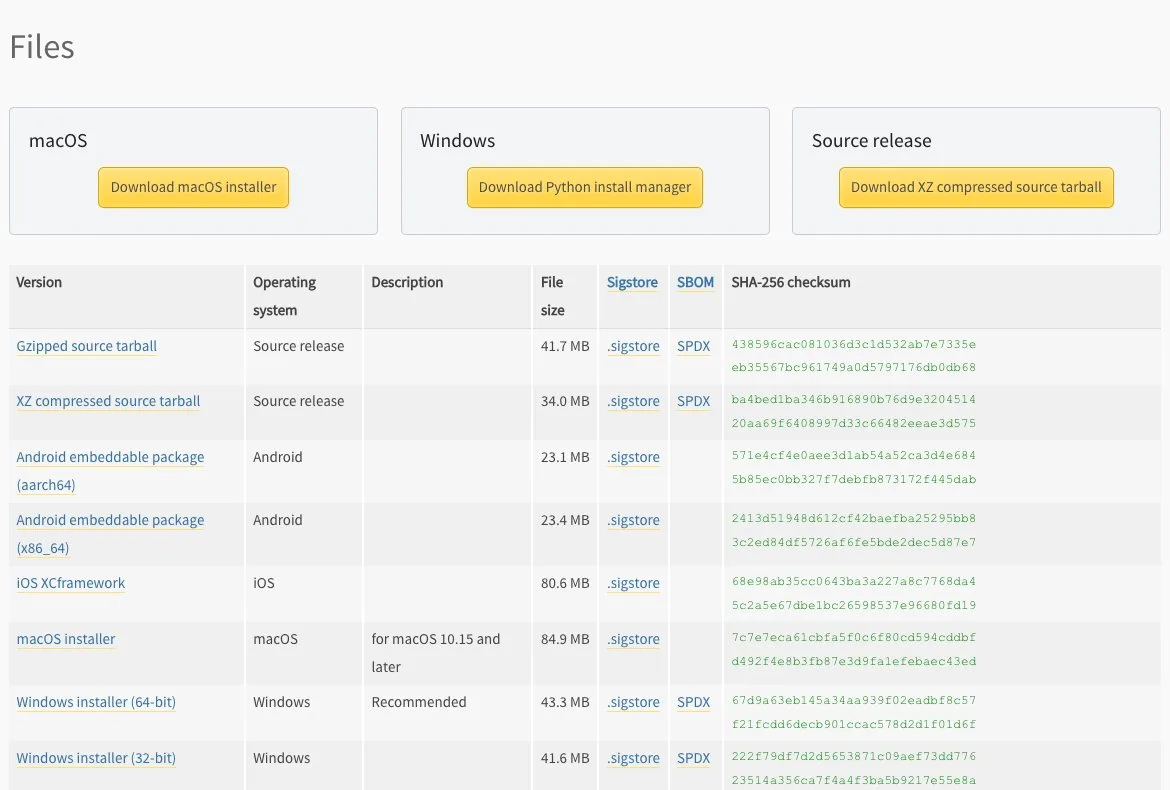Image resolution: width=1170 pixels, height=790 pixels.
Task: Open .sigstore link for XZ compressed tarball row
Action: 634,401
